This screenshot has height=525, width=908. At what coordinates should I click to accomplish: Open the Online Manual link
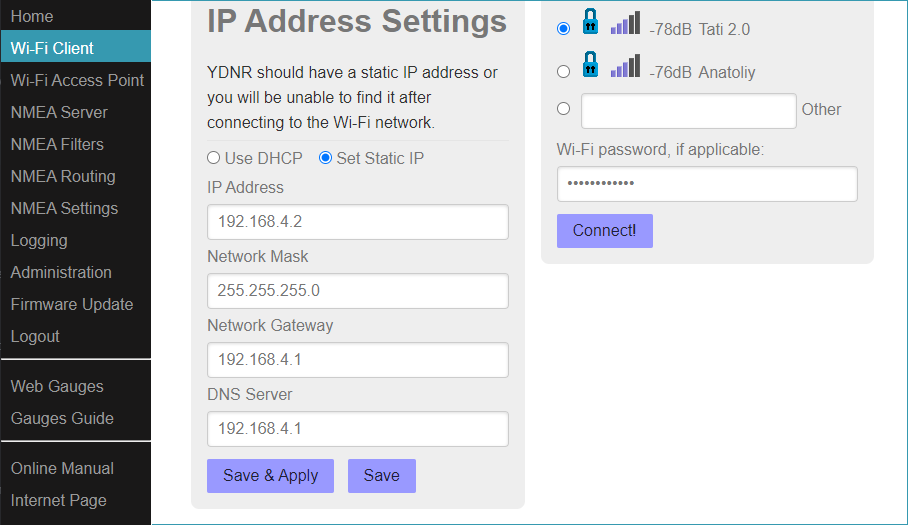coord(62,468)
